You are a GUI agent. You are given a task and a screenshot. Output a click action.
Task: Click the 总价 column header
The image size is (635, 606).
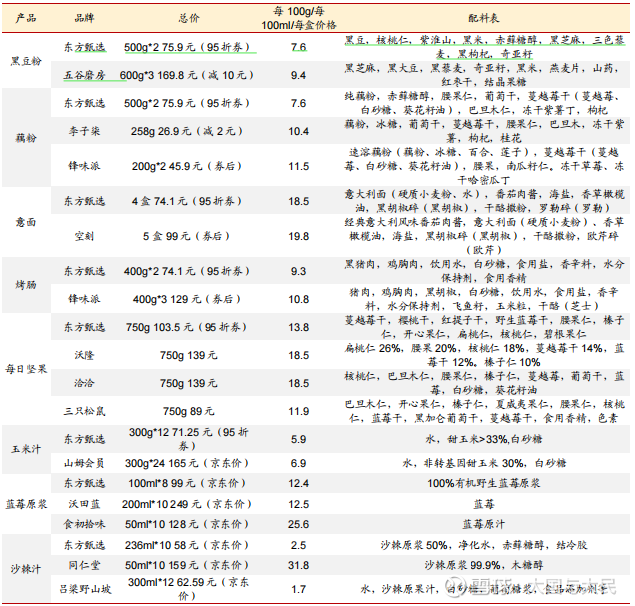coord(189,18)
